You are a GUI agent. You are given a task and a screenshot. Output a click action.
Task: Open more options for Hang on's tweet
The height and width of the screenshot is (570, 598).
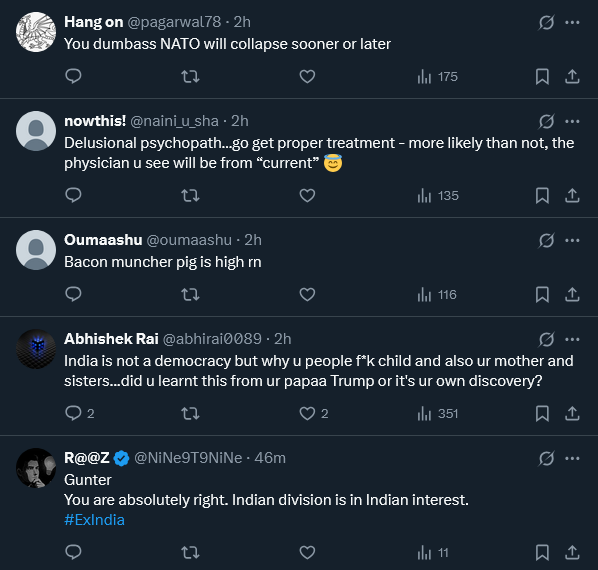(572, 22)
